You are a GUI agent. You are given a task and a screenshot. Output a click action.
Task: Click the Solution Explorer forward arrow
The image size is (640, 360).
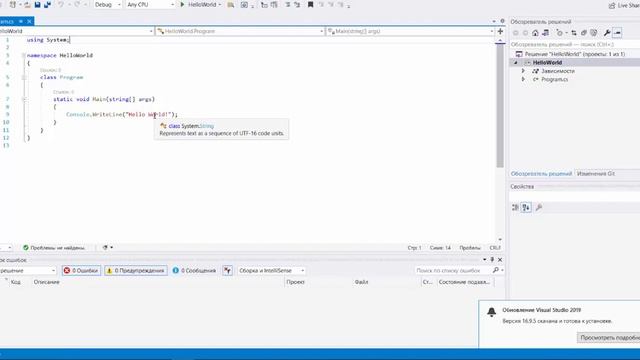point(525,33)
